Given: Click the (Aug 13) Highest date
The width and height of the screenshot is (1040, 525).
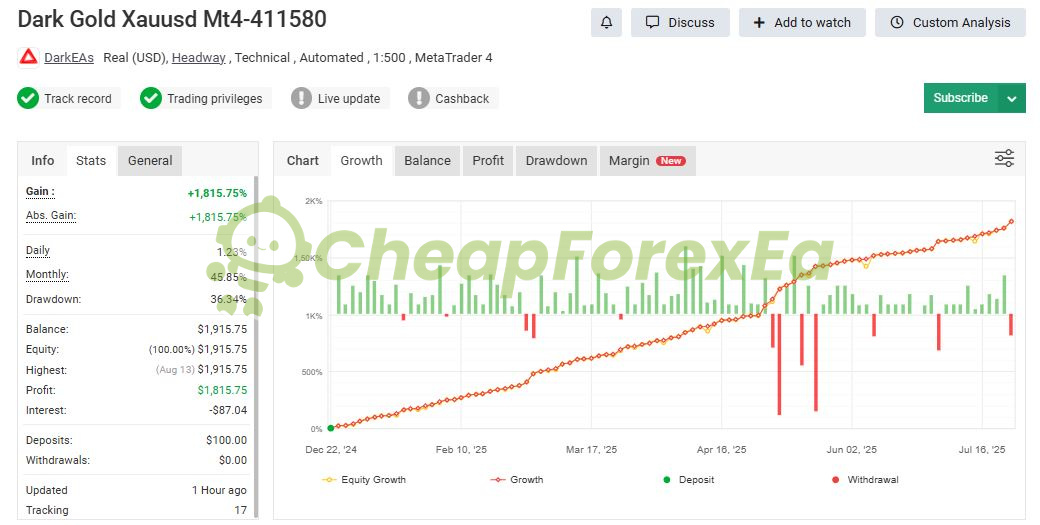Looking at the screenshot, I should [x=175, y=370].
